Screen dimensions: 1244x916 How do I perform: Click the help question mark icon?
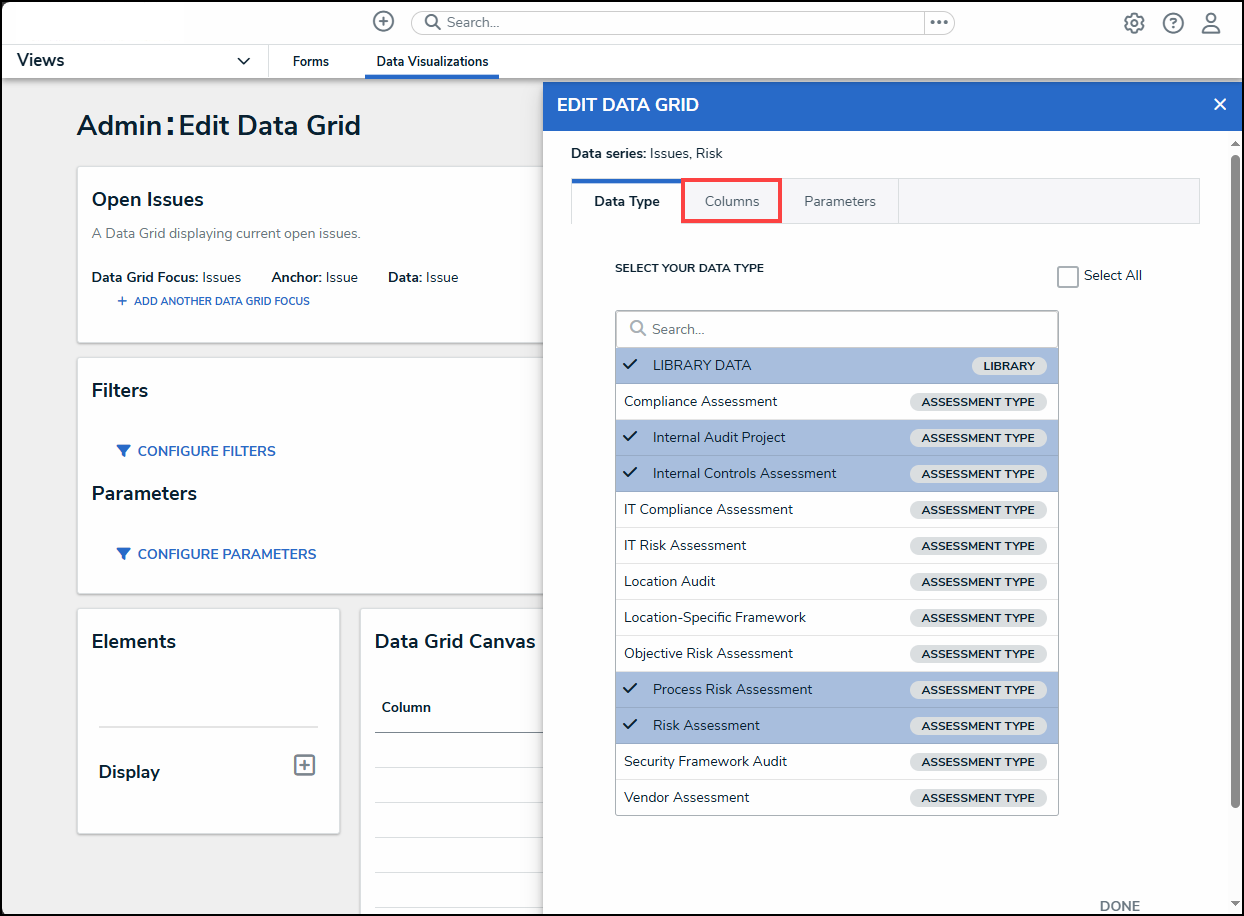(1173, 23)
